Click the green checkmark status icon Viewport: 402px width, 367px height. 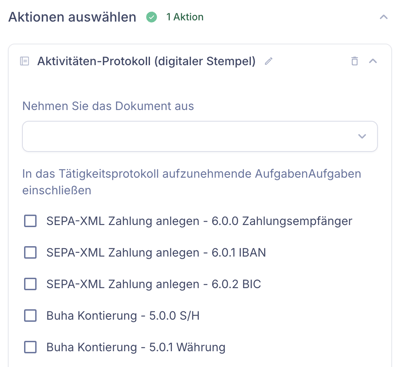point(152,17)
